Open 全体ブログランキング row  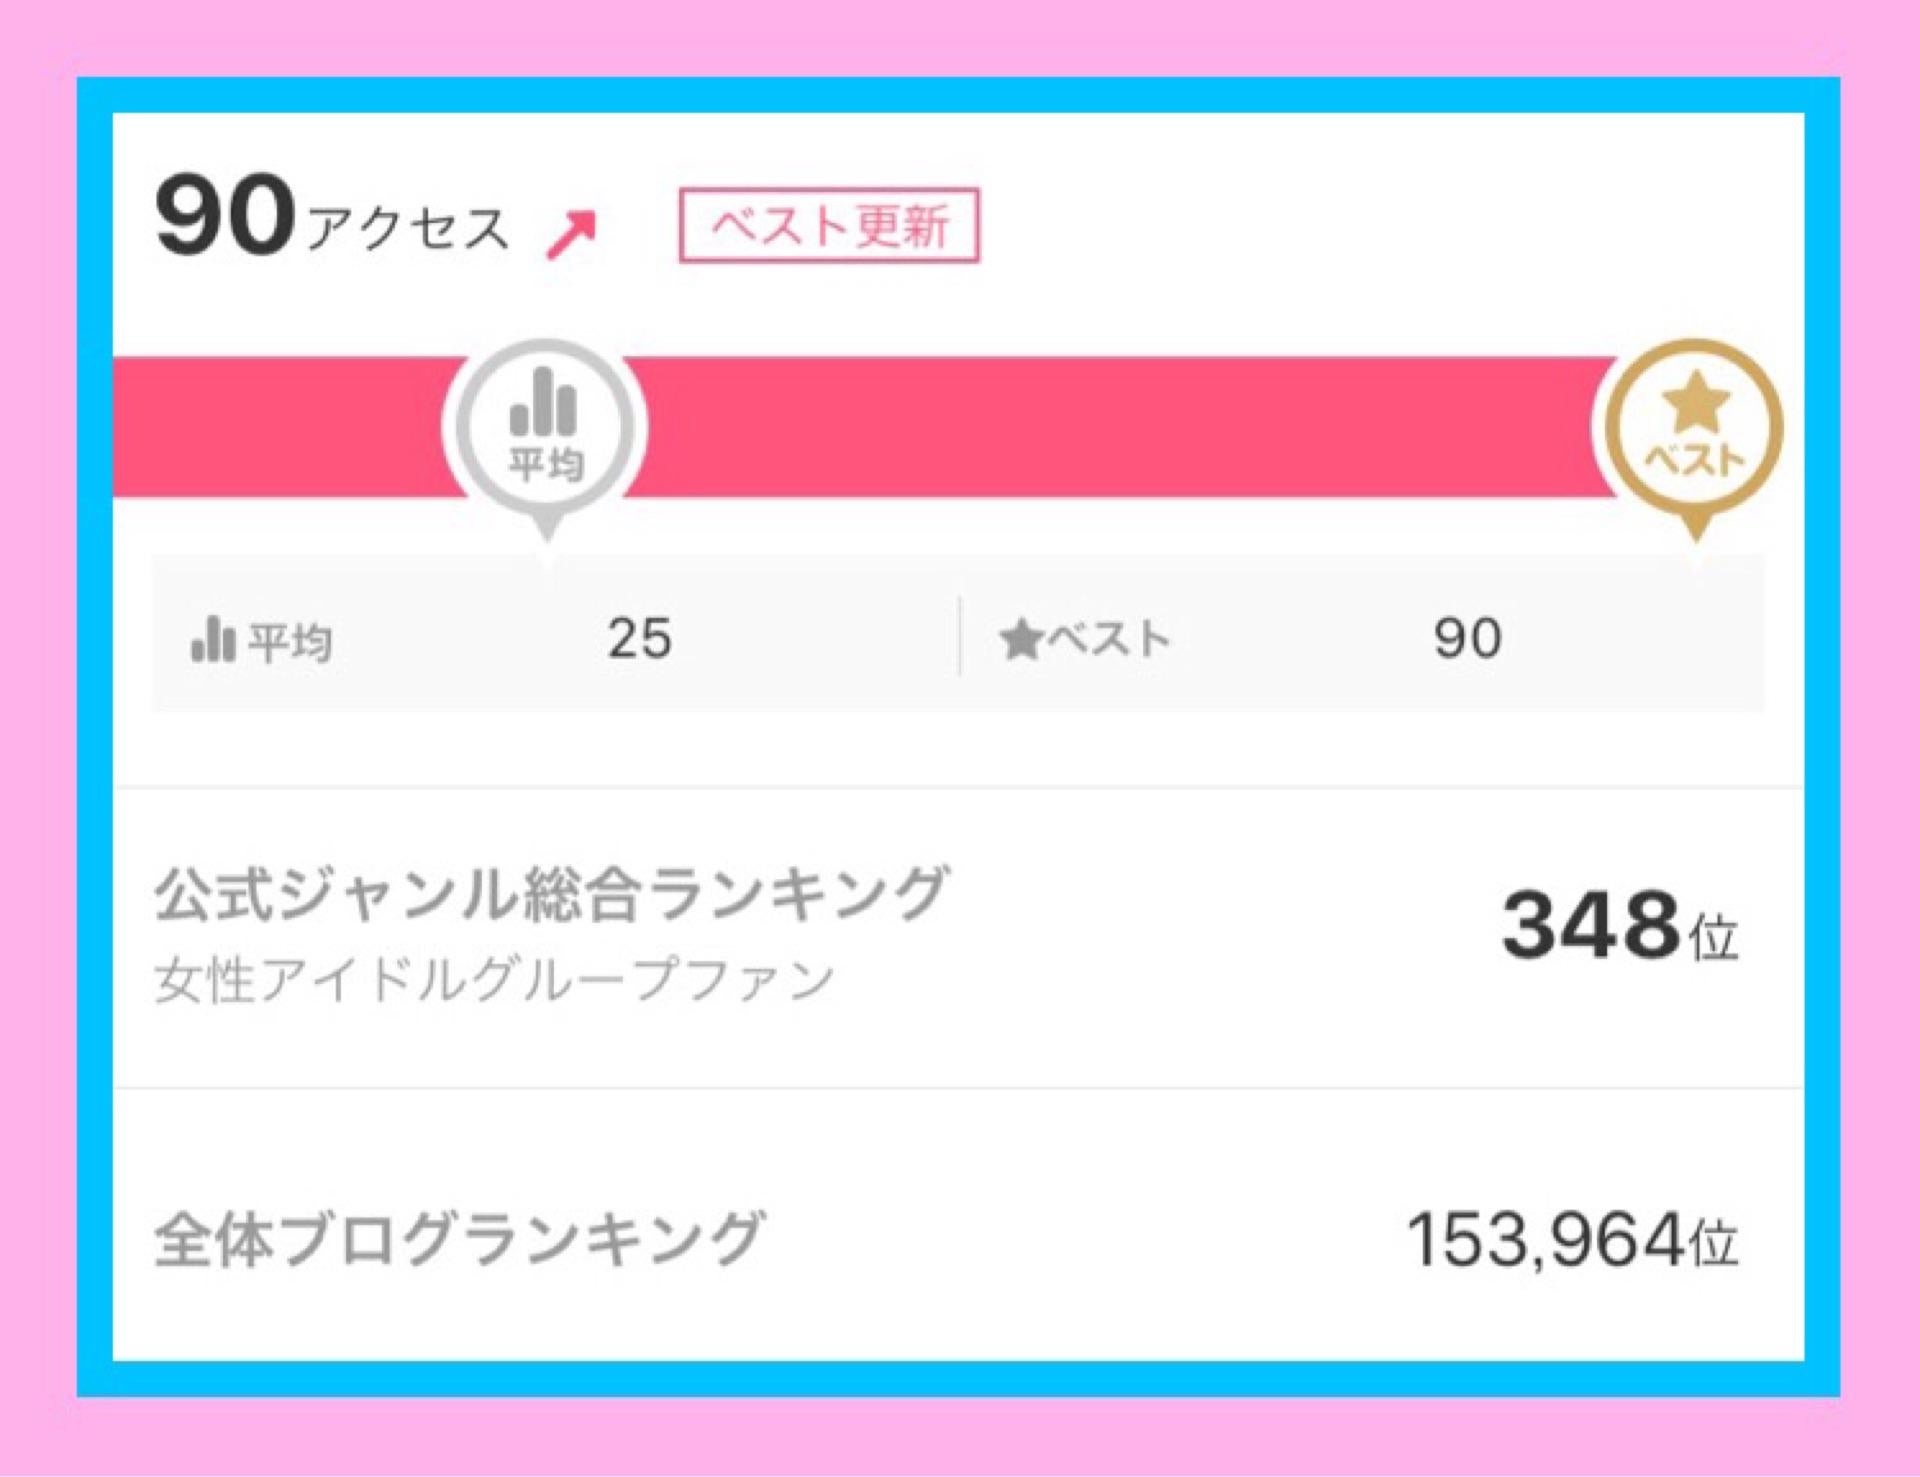click(x=460, y=1239)
